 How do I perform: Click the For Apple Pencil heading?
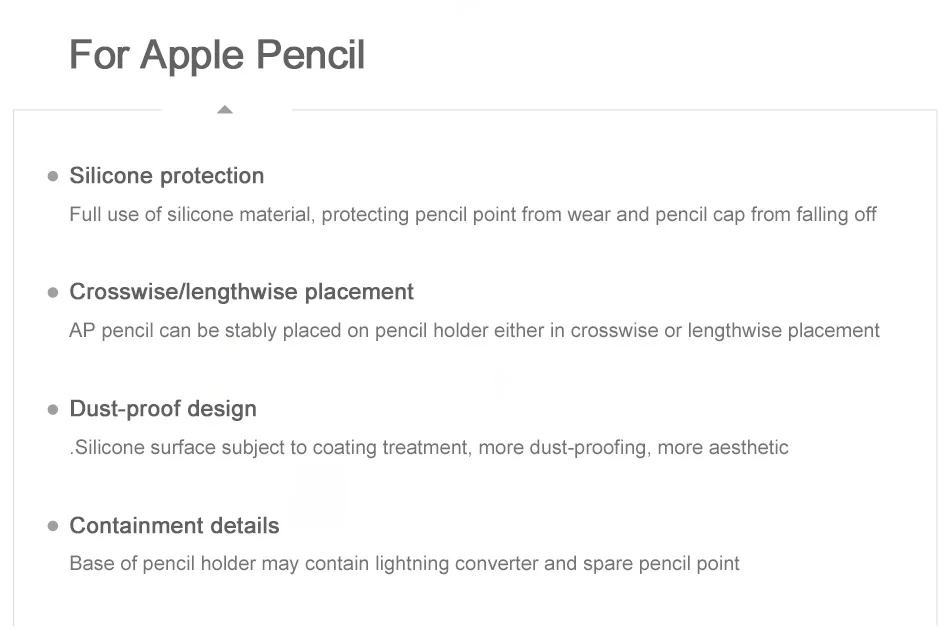click(x=217, y=56)
